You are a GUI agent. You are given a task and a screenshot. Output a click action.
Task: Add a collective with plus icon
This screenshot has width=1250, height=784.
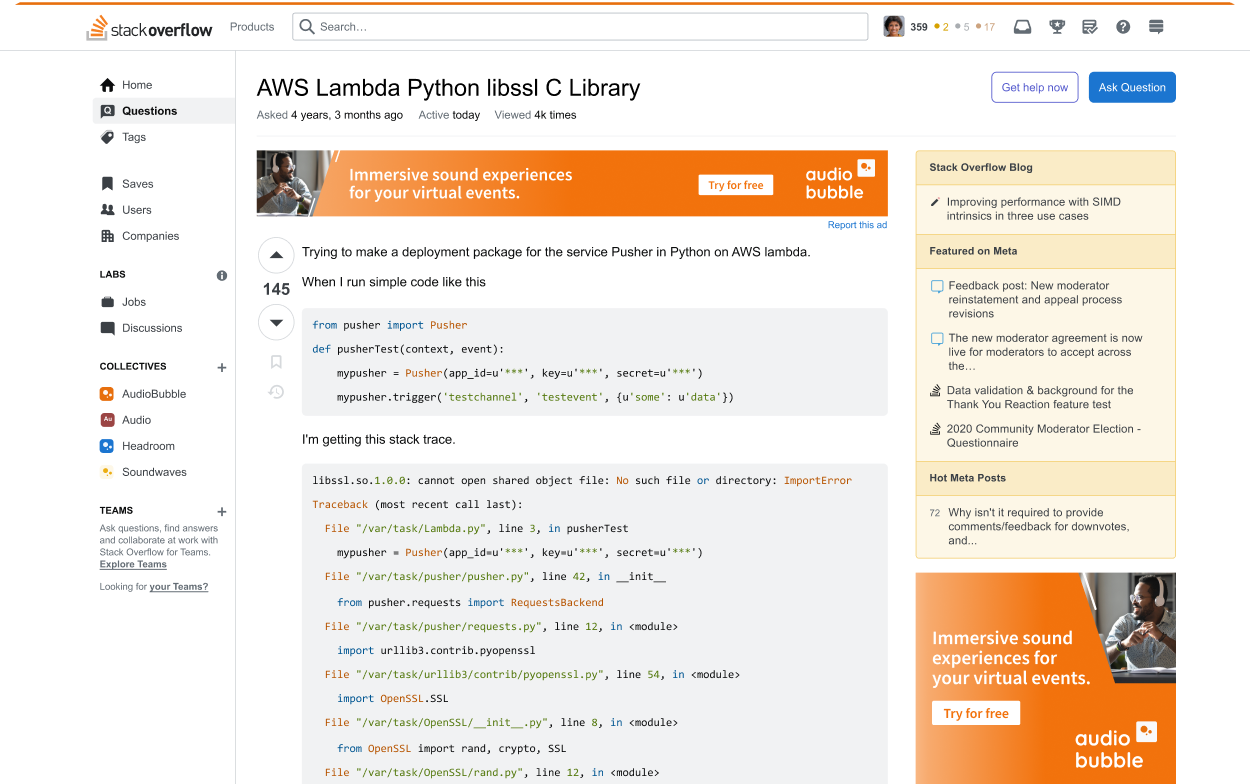pos(222,368)
